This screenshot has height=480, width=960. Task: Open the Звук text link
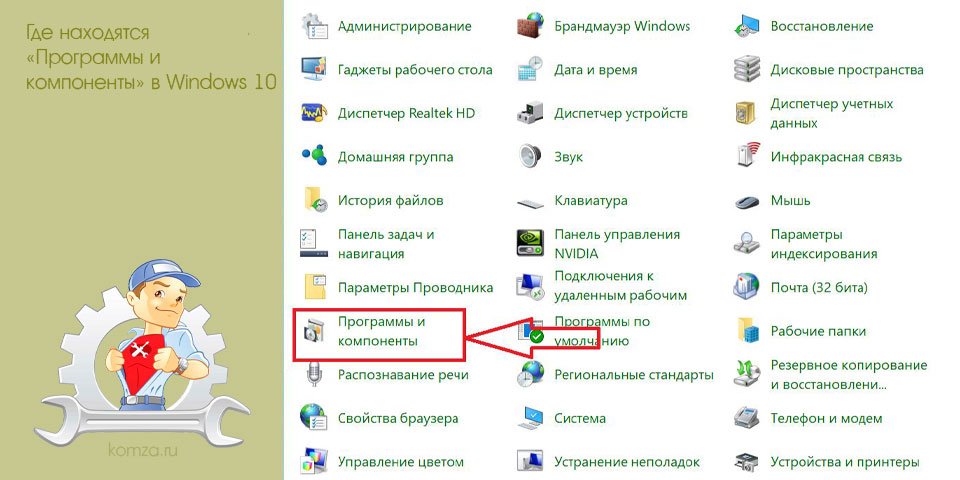(x=568, y=157)
